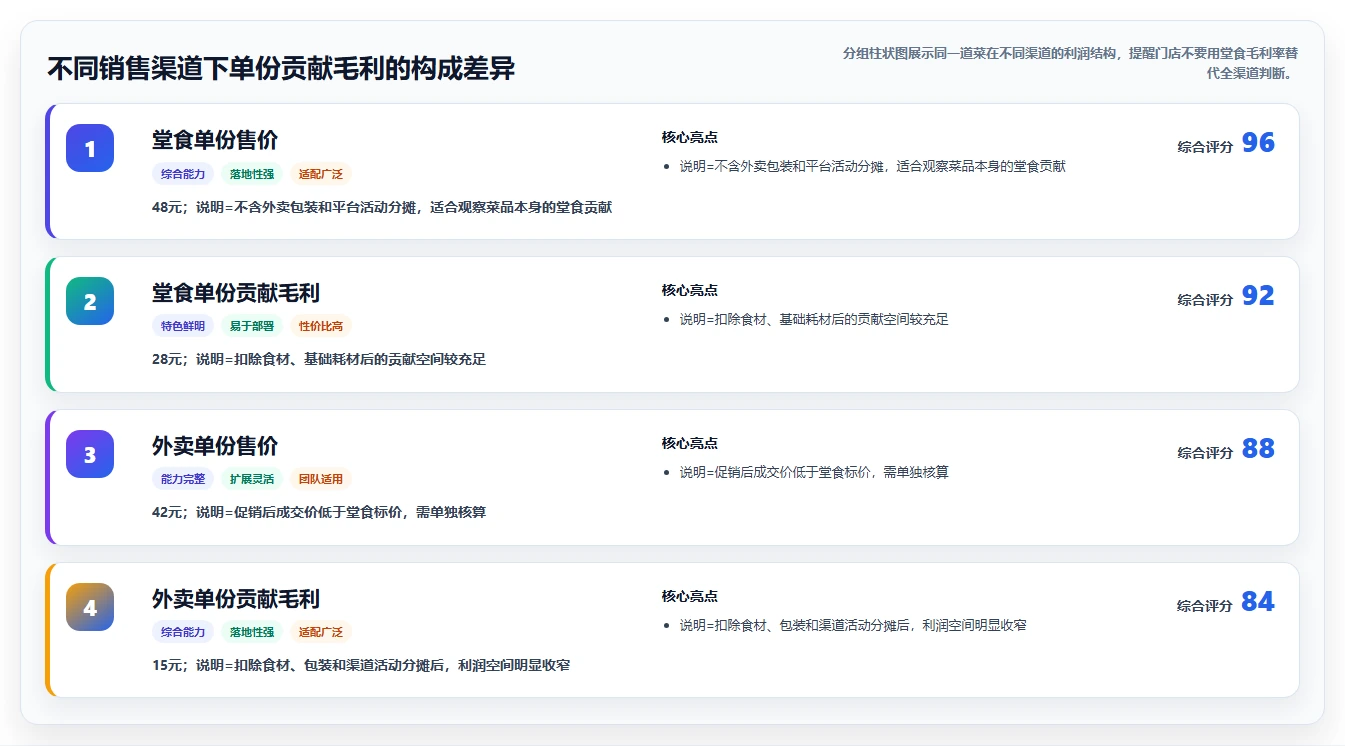1345x746 pixels.
Task: Click the number 4 rank badge
Action: 90,607
